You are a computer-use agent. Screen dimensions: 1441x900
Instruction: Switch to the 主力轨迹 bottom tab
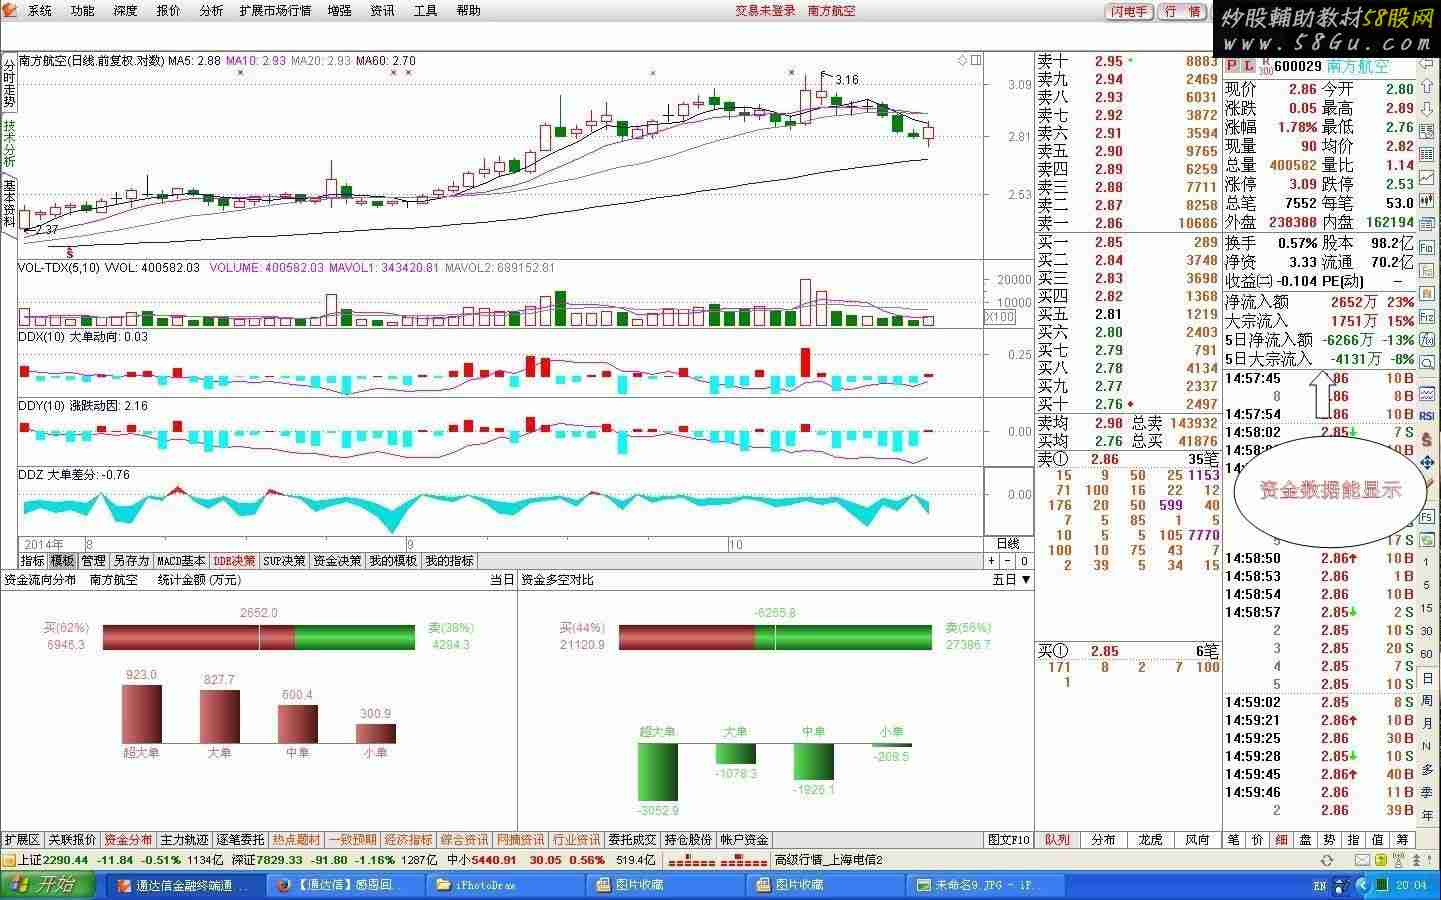185,840
